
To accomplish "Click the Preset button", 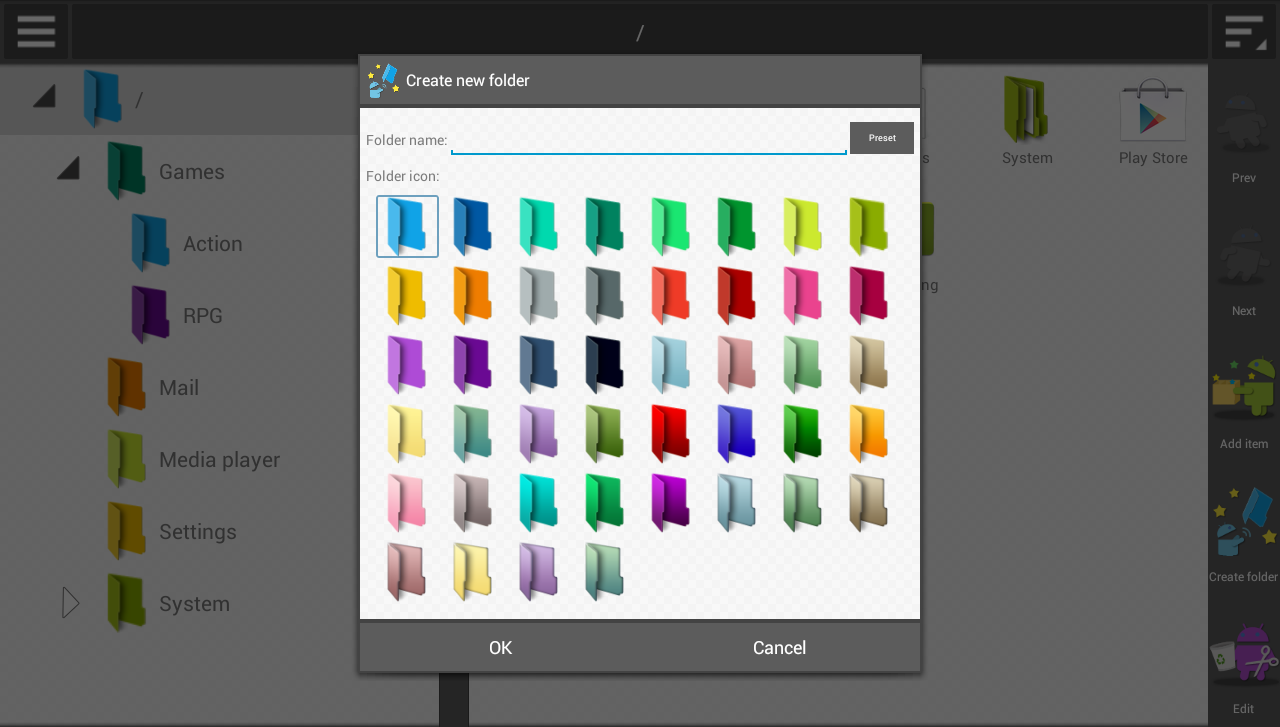I will pyautogui.click(x=882, y=138).
